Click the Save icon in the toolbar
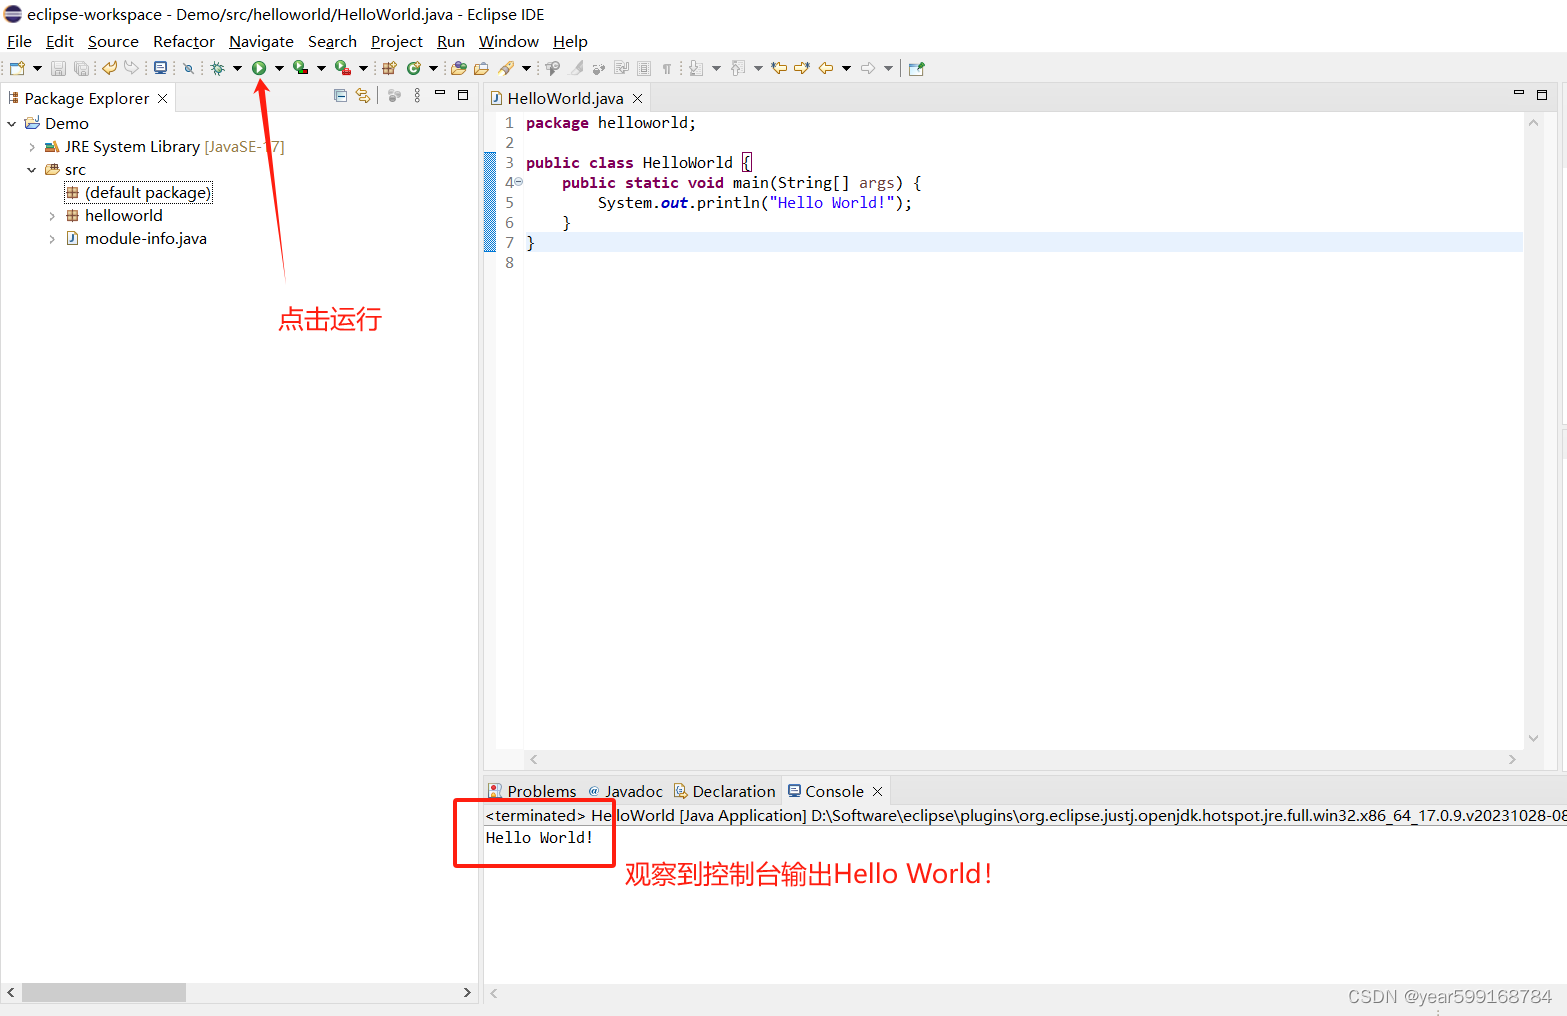 click(x=57, y=67)
